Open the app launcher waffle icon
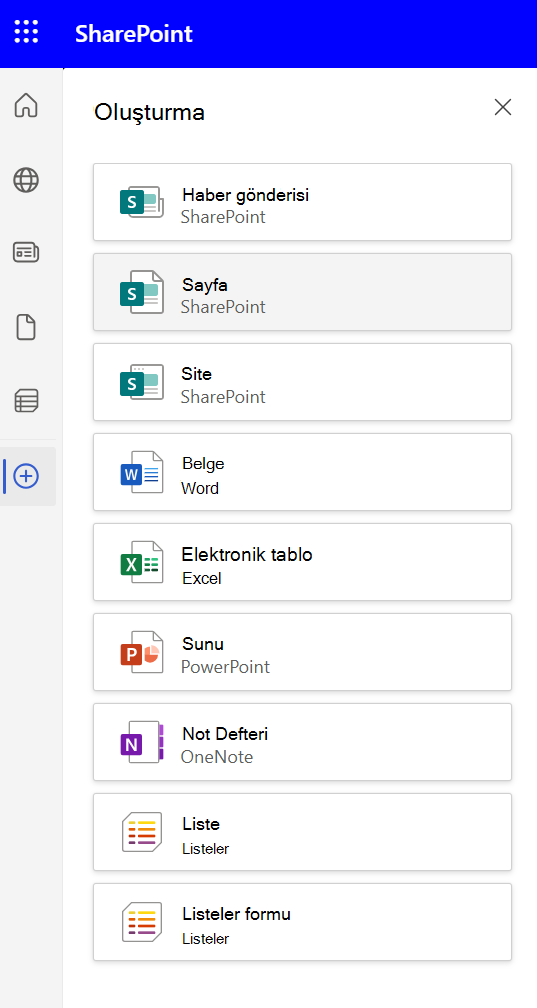The image size is (537, 1008). point(26,32)
